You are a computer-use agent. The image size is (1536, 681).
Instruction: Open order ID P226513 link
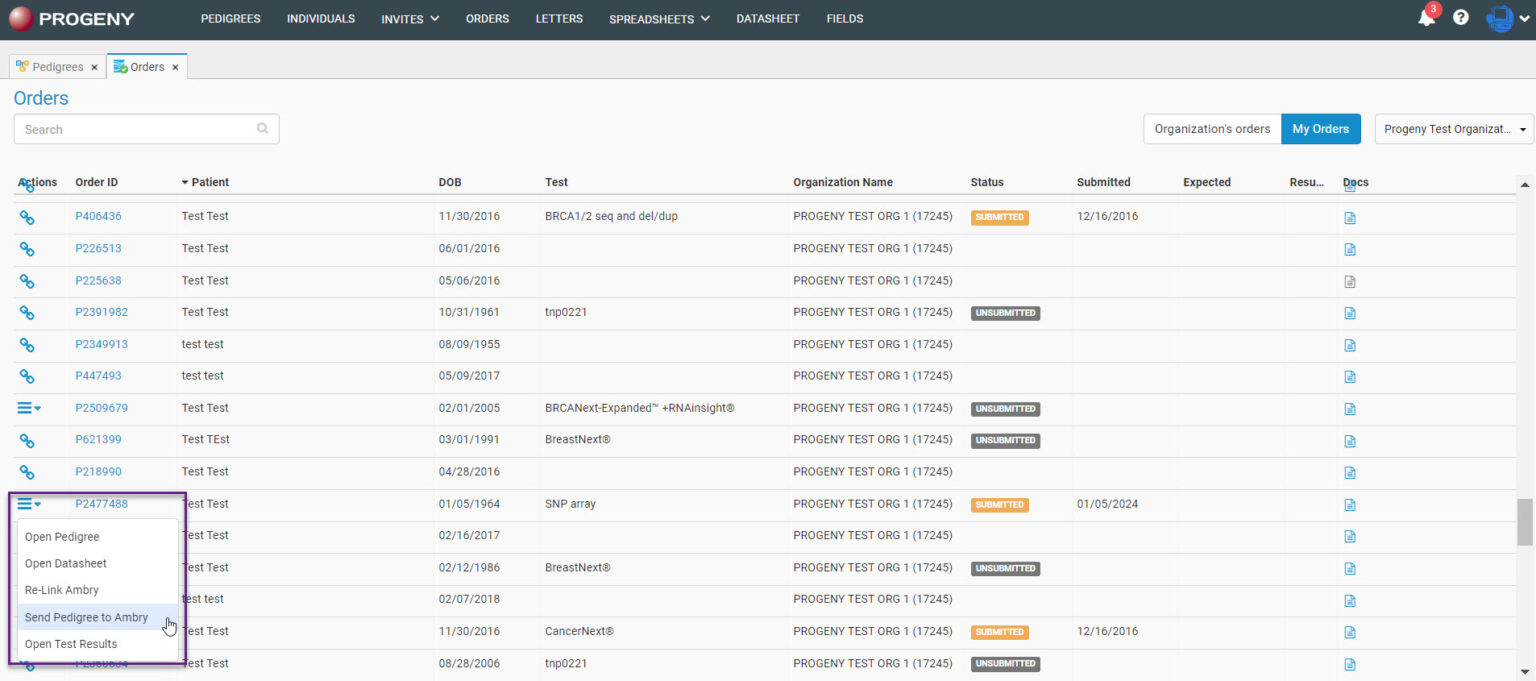(x=98, y=249)
